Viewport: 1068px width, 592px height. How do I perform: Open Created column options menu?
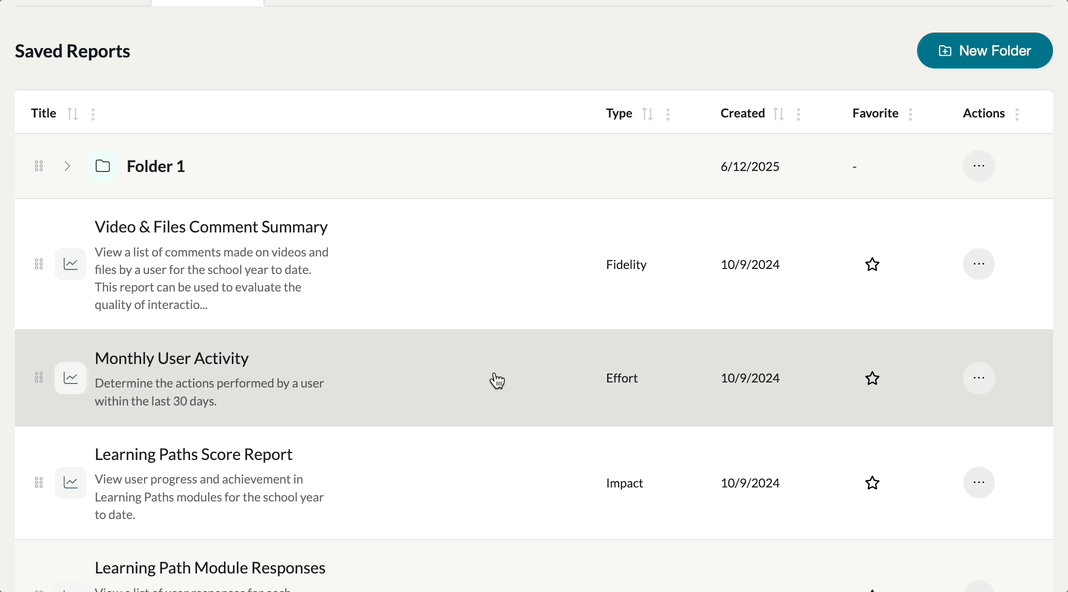point(798,114)
